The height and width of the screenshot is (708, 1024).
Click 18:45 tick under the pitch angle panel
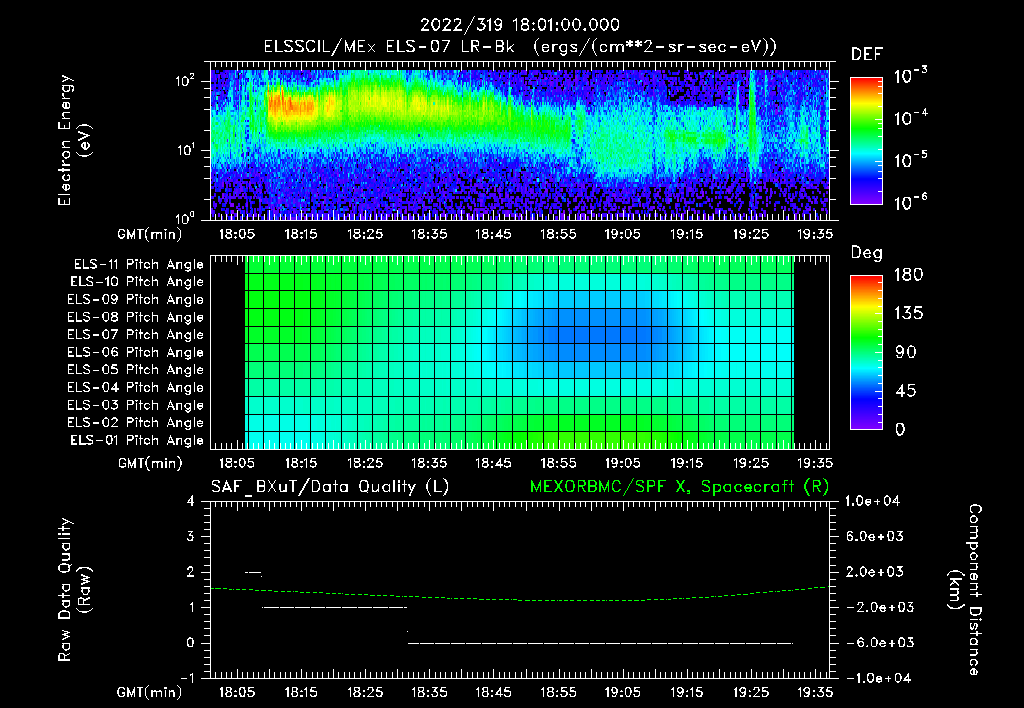[x=493, y=463]
